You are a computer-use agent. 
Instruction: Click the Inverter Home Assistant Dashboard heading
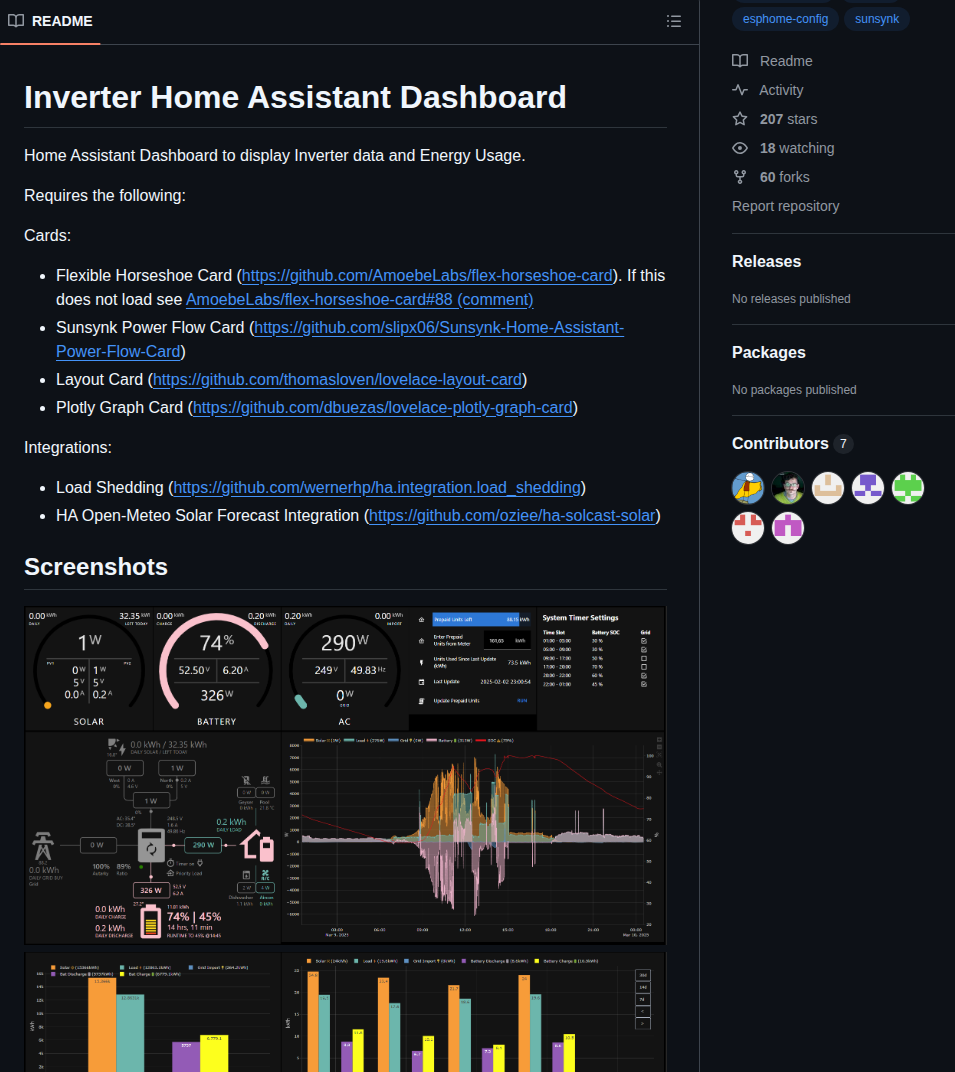295,98
